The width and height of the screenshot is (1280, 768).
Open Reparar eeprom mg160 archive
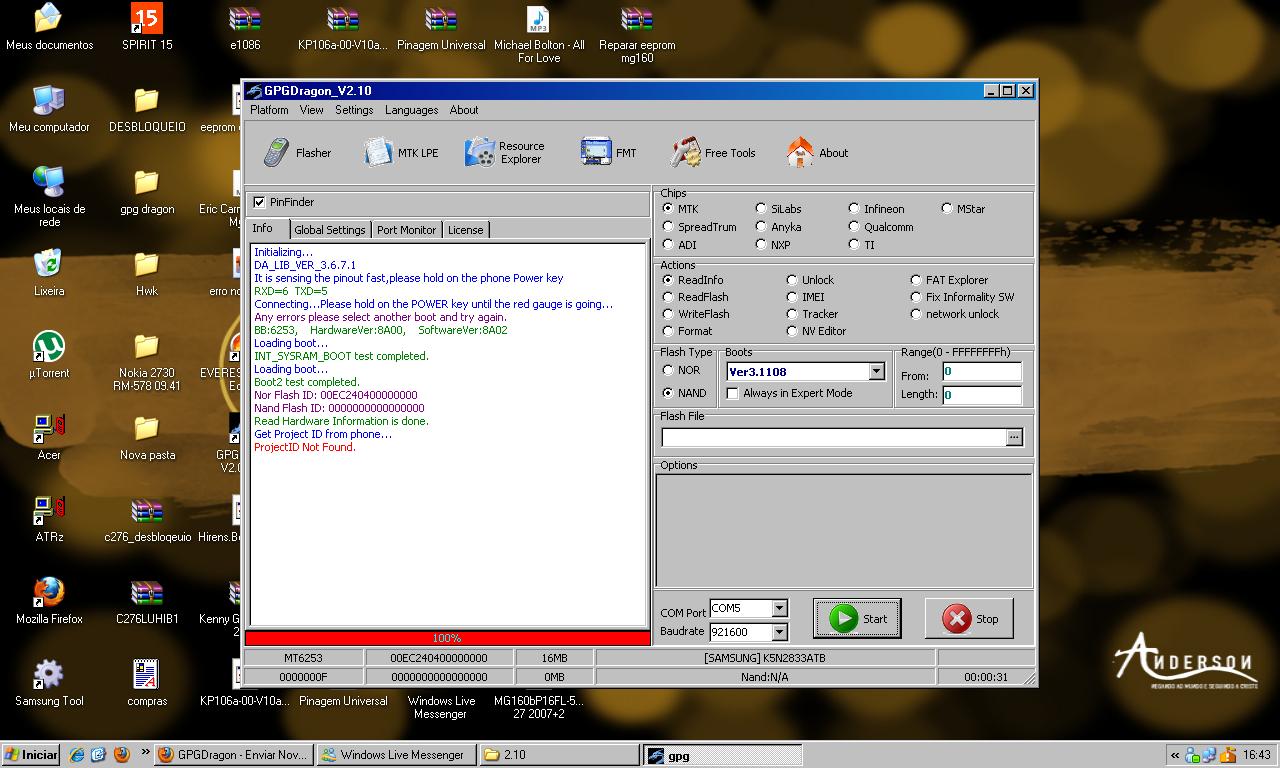637,35
